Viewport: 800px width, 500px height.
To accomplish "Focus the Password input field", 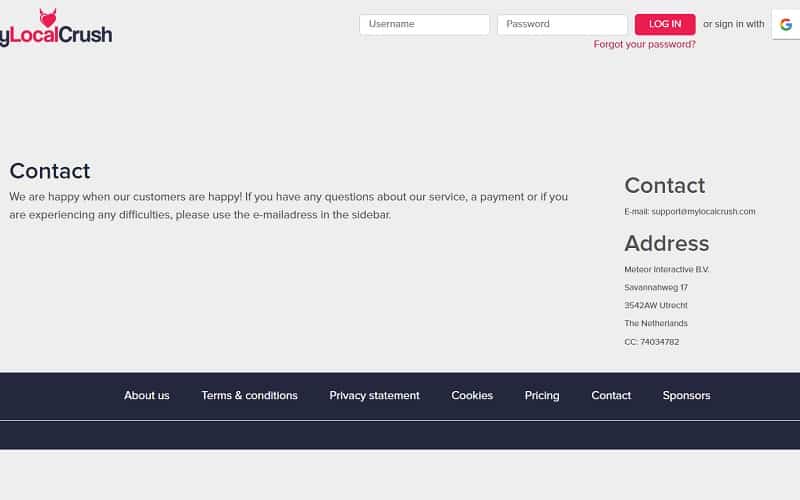I will tap(562, 24).
